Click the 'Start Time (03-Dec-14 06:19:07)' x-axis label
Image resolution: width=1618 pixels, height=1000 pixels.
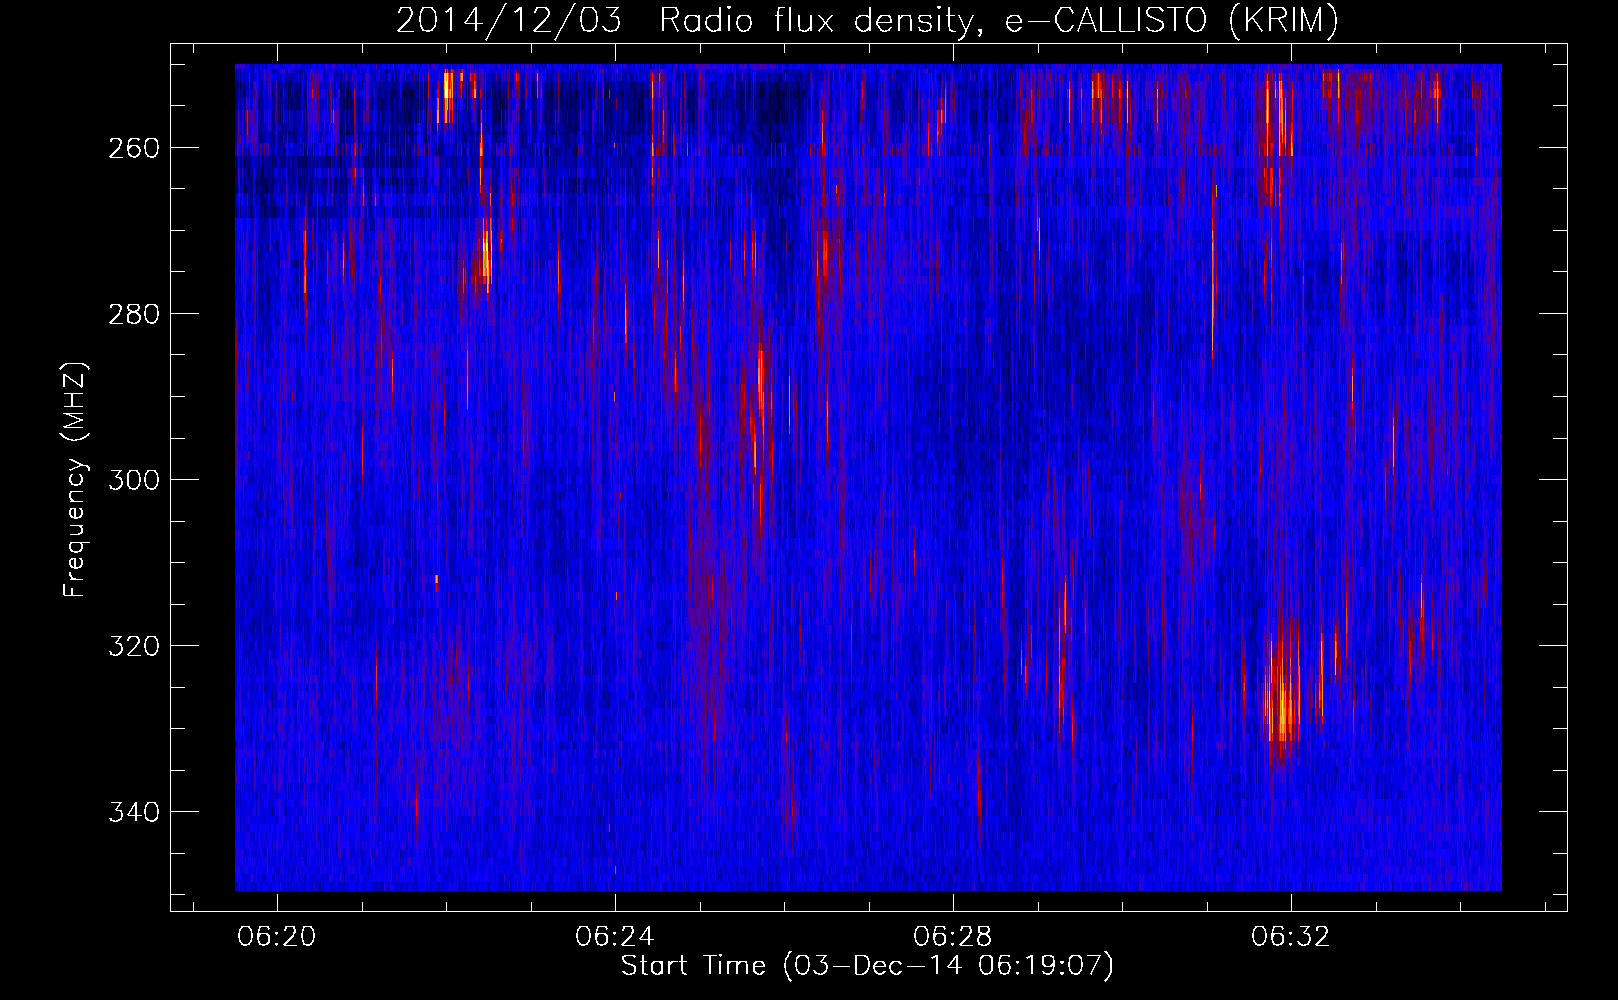pos(867,966)
